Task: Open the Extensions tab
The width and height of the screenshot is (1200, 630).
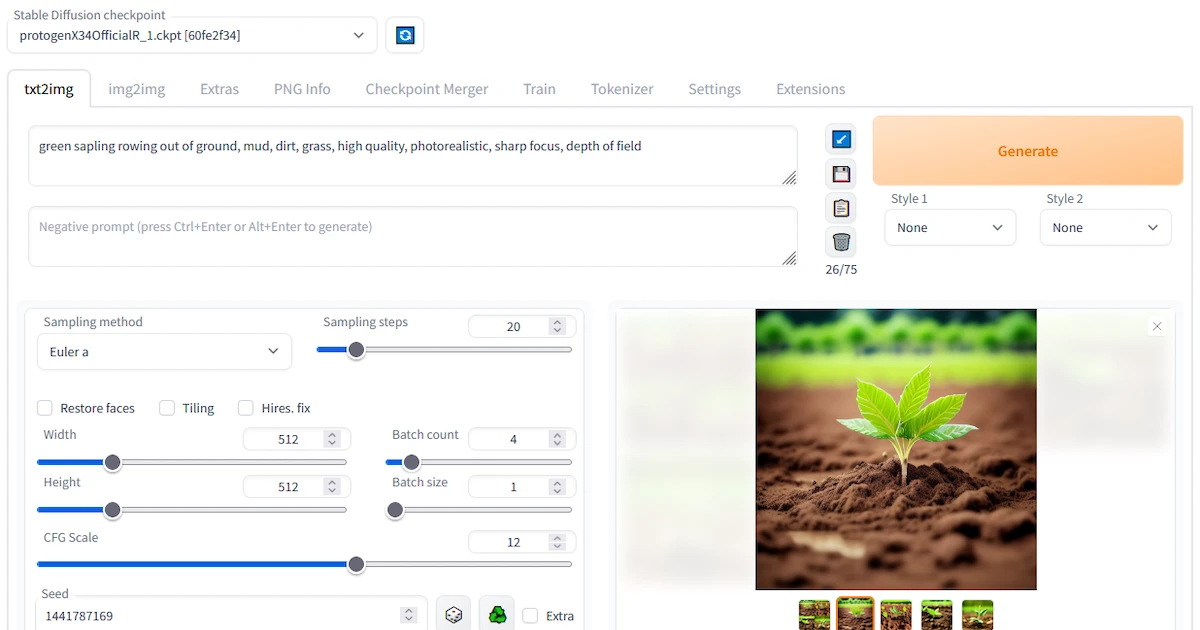Action: [810, 89]
